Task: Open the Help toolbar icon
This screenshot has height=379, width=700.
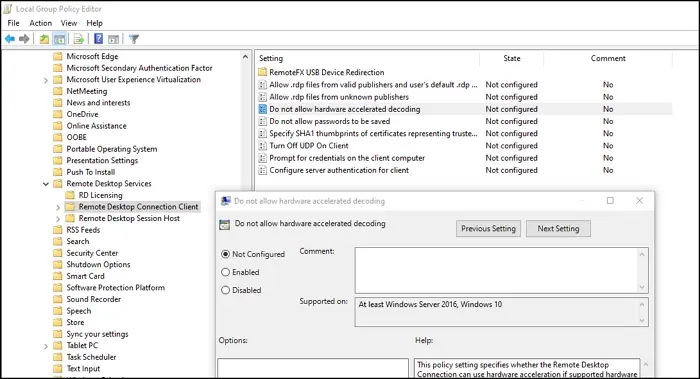Action: pyautogui.click(x=99, y=39)
